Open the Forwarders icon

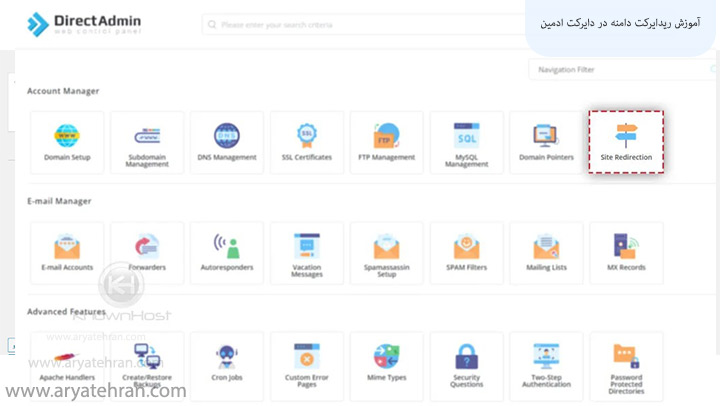(x=147, y=251)
